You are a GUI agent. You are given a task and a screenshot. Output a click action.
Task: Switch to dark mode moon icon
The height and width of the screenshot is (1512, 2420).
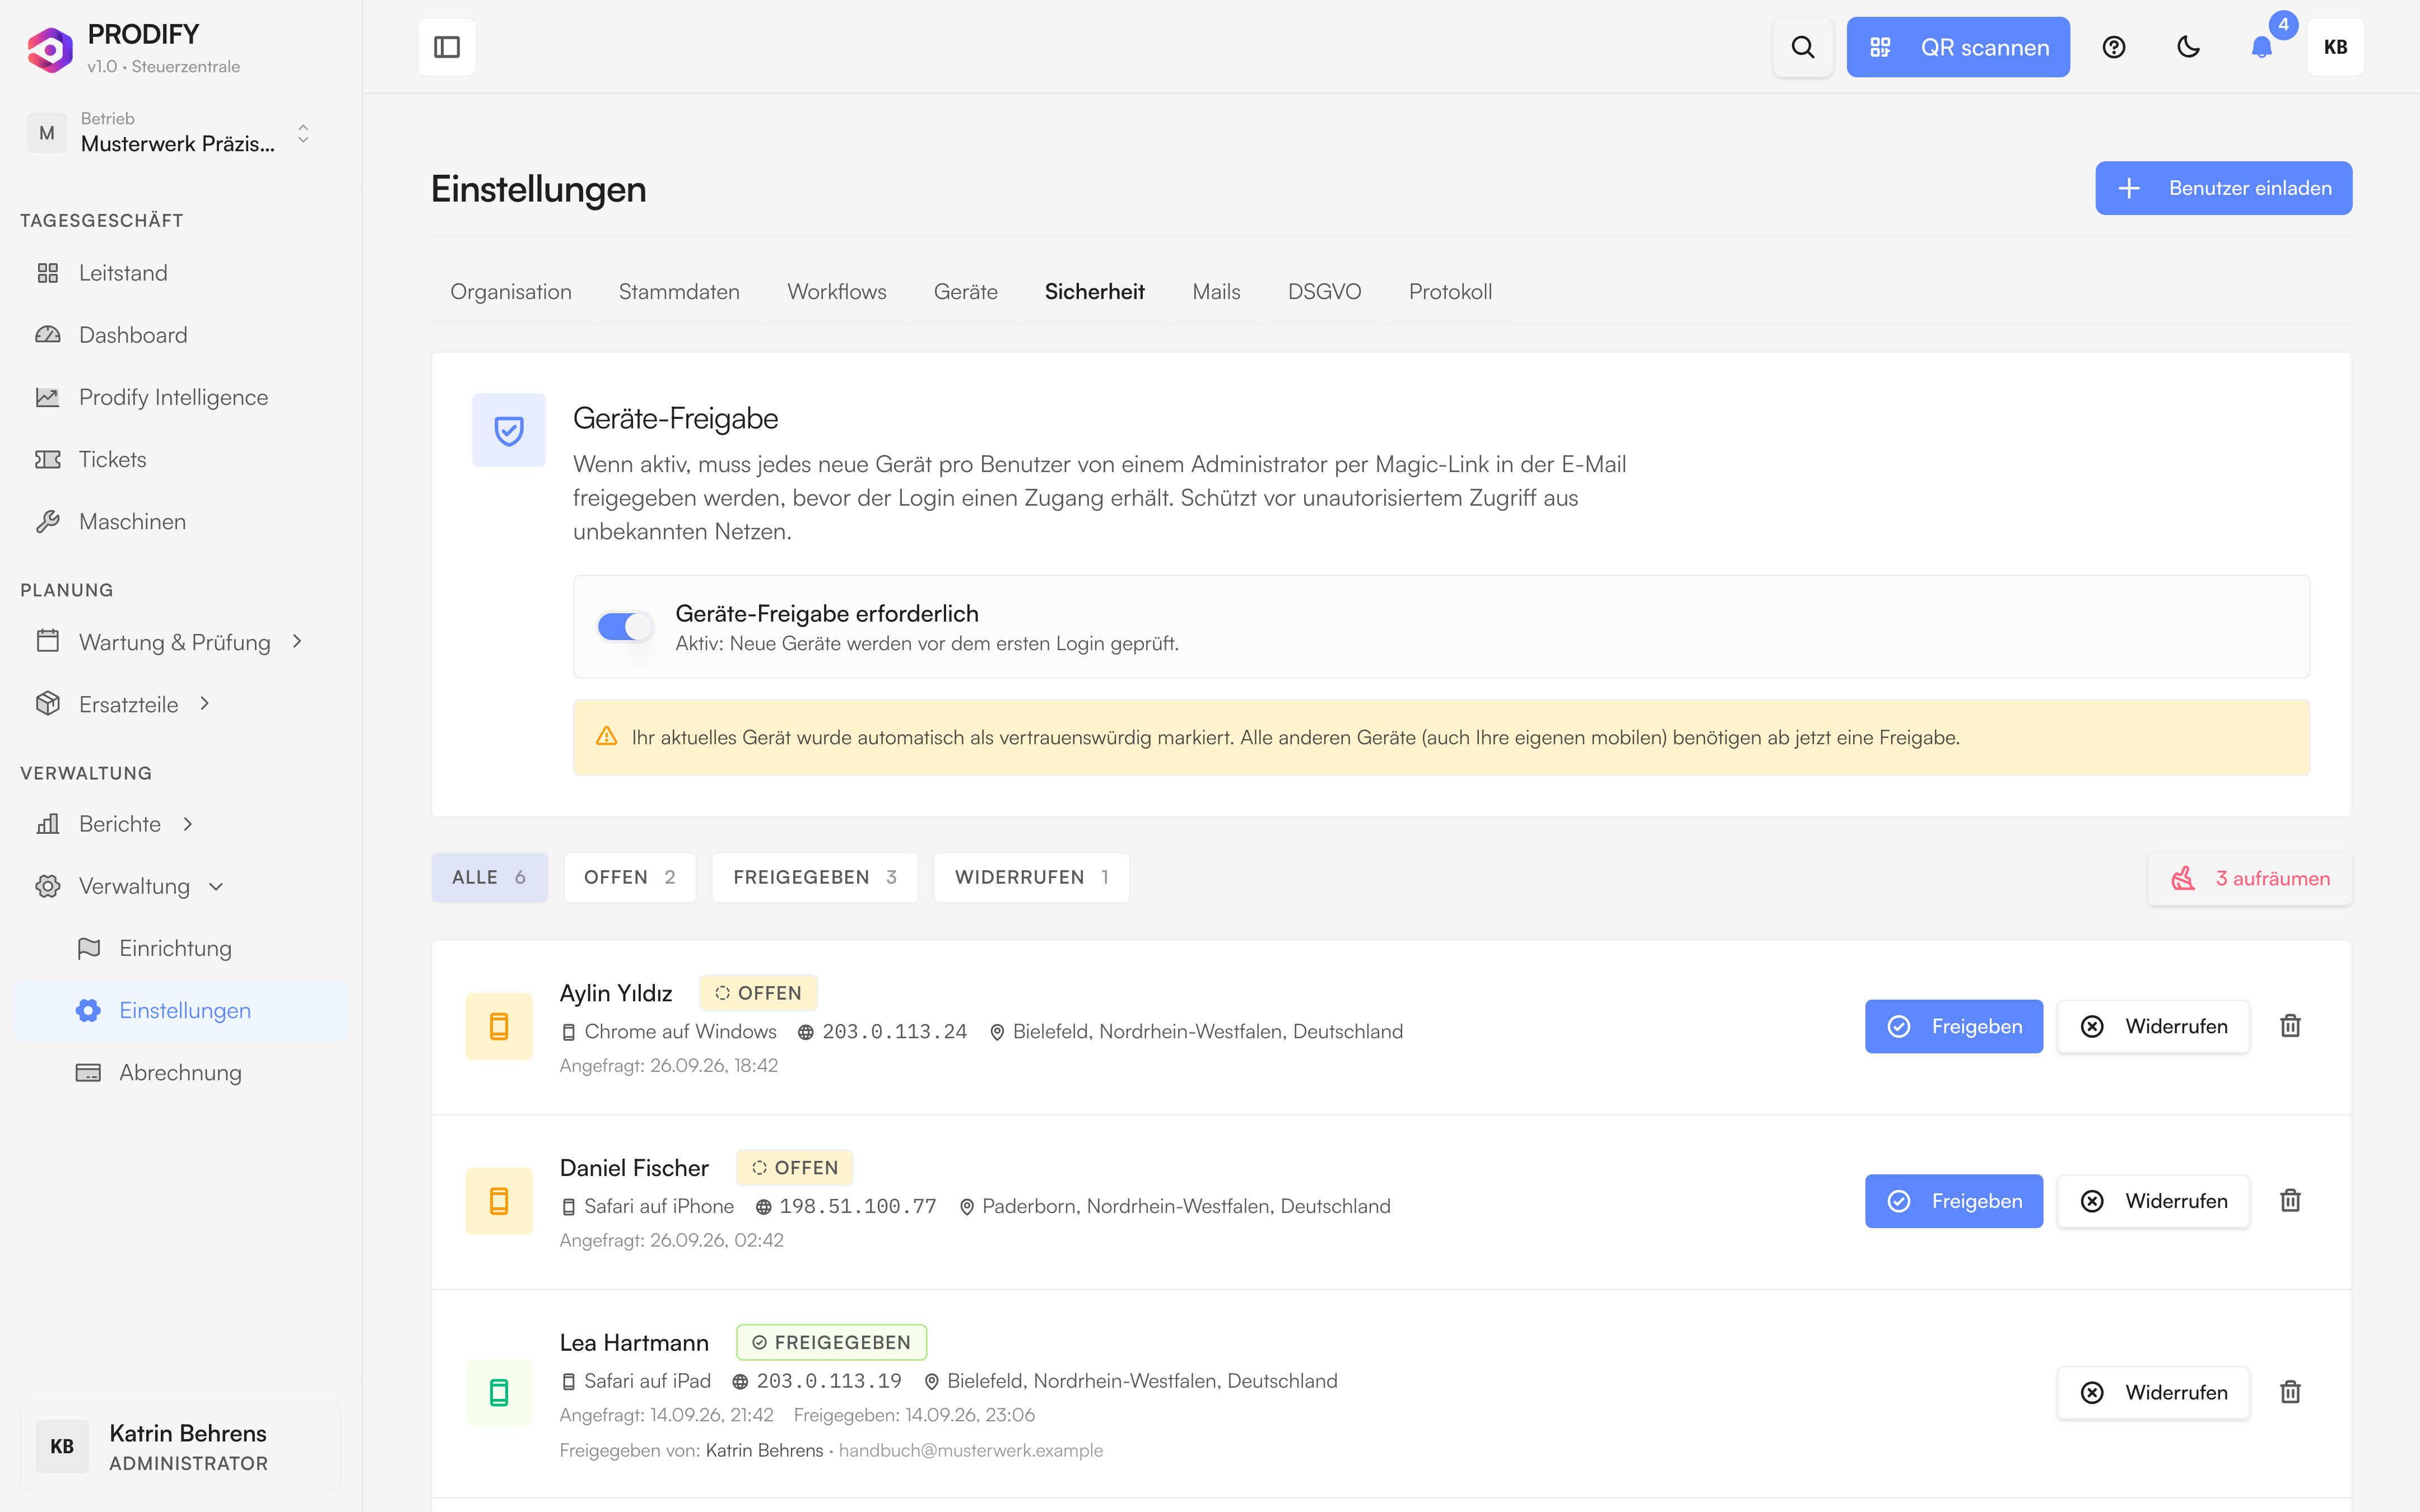click(2189, 47)
